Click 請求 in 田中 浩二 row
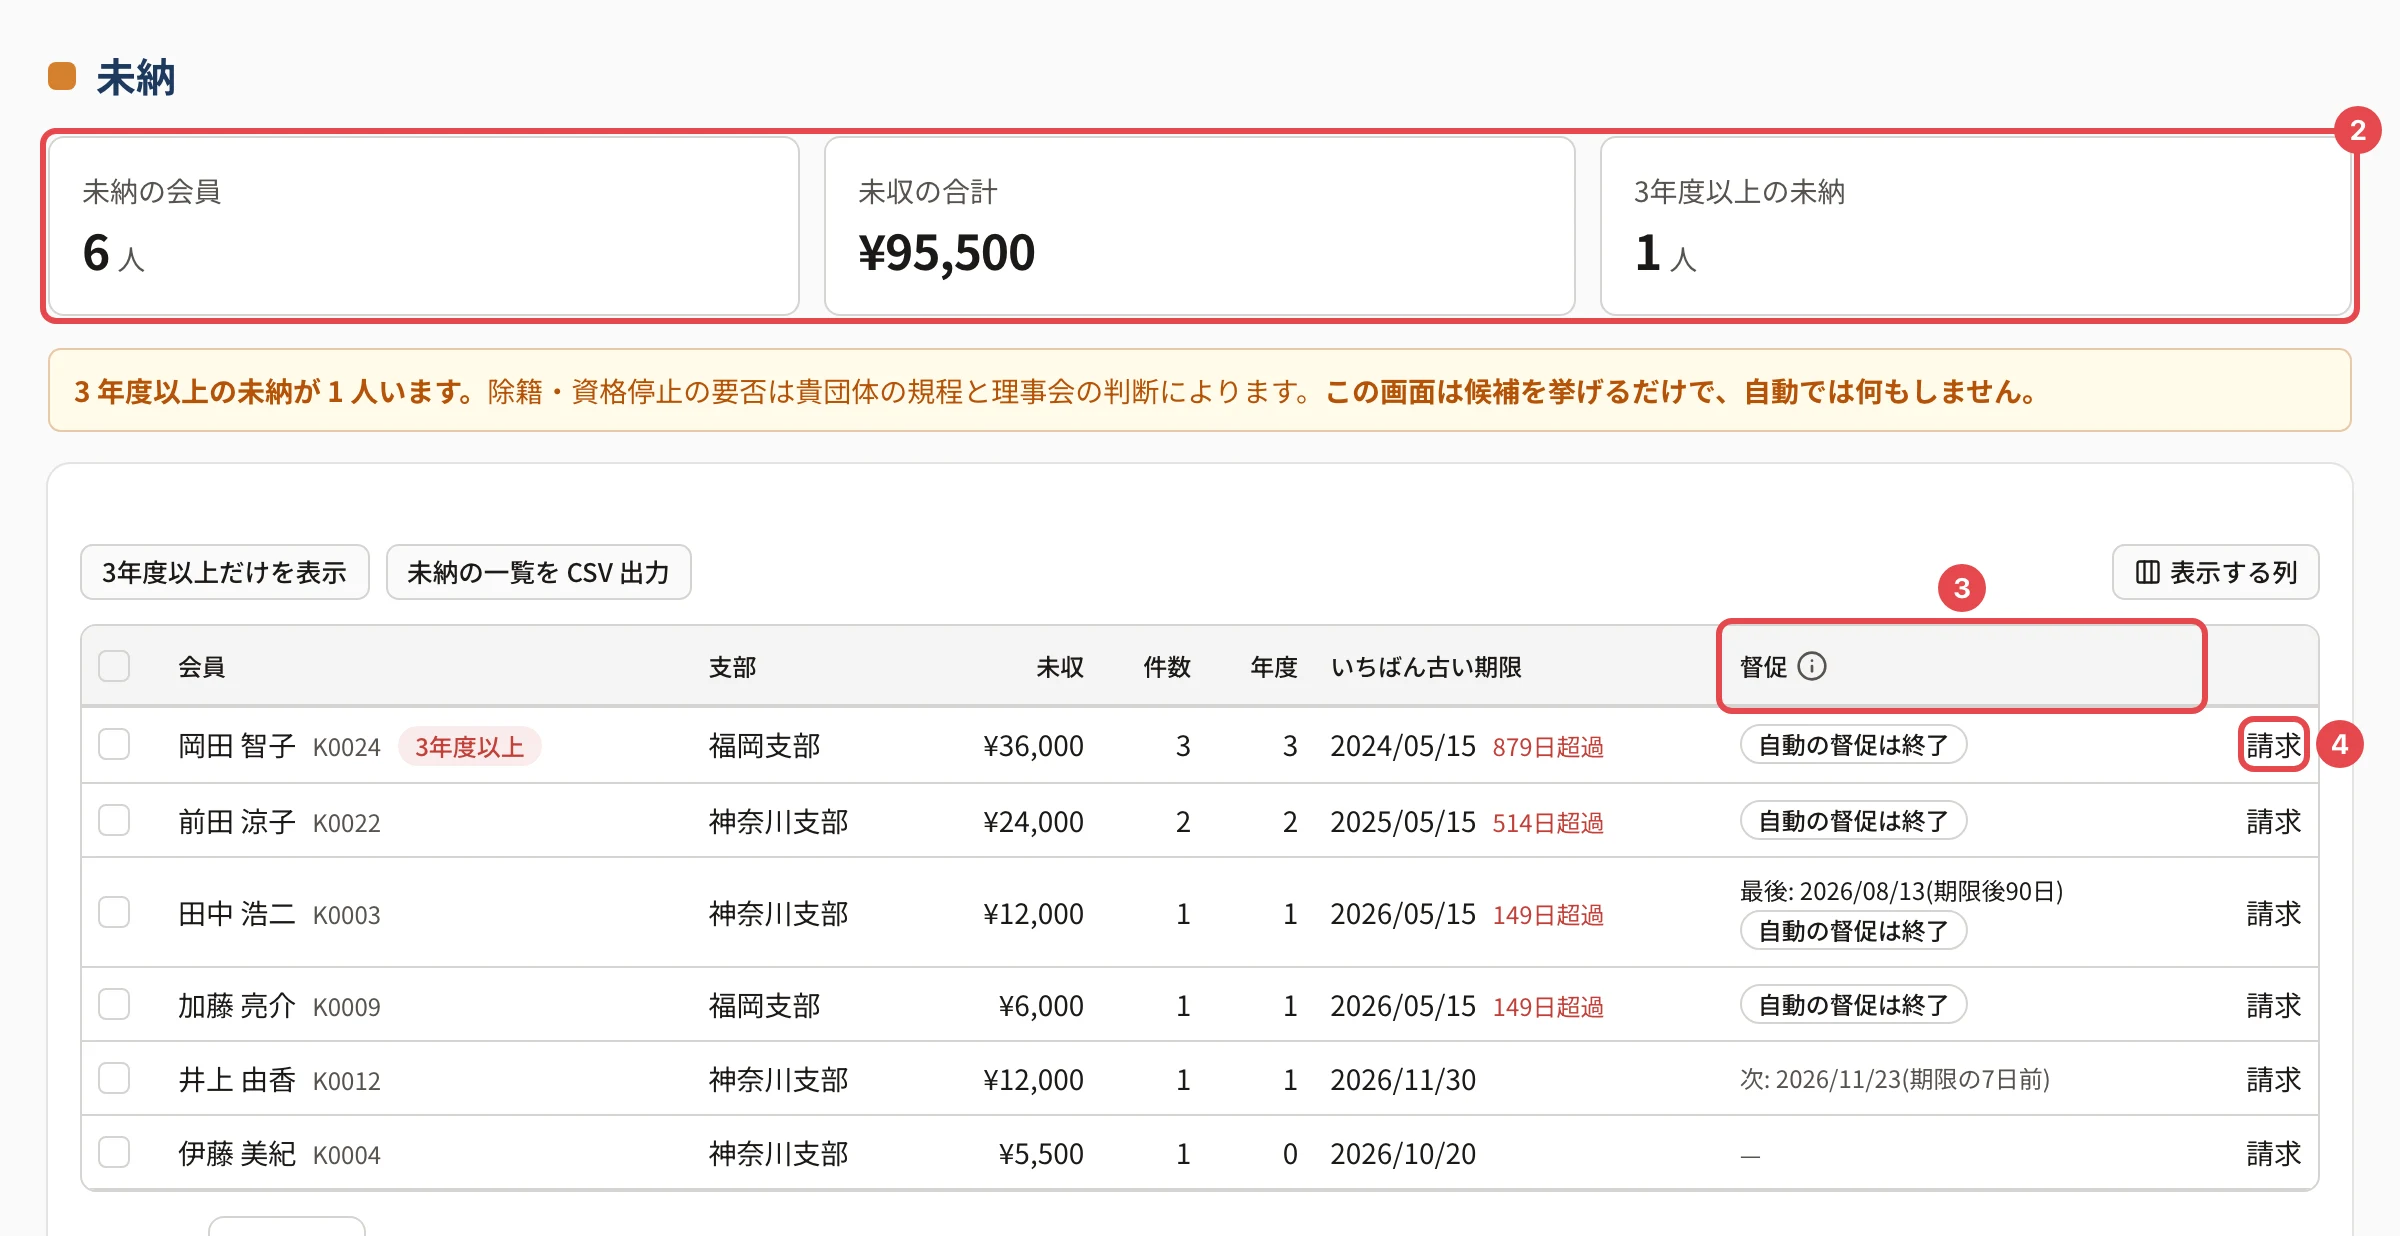 (x=2273, y=913)
